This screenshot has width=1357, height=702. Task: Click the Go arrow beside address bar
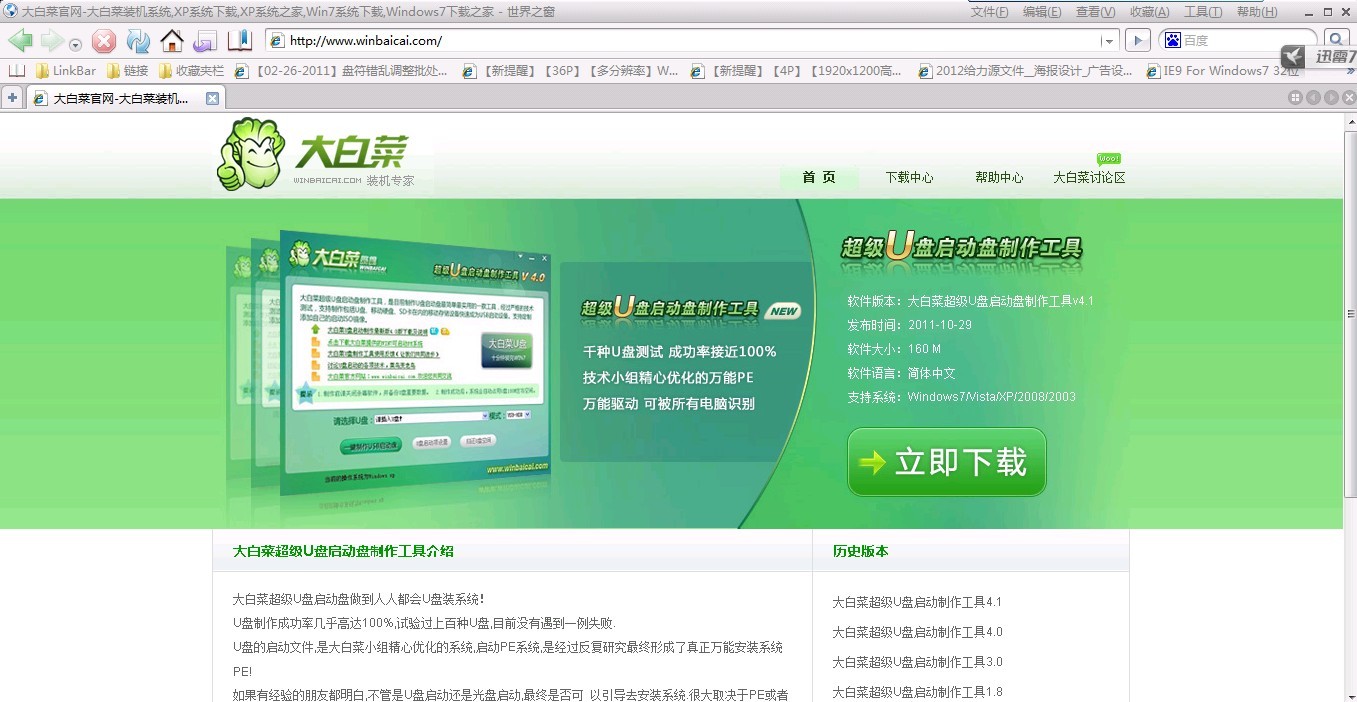1137,40
